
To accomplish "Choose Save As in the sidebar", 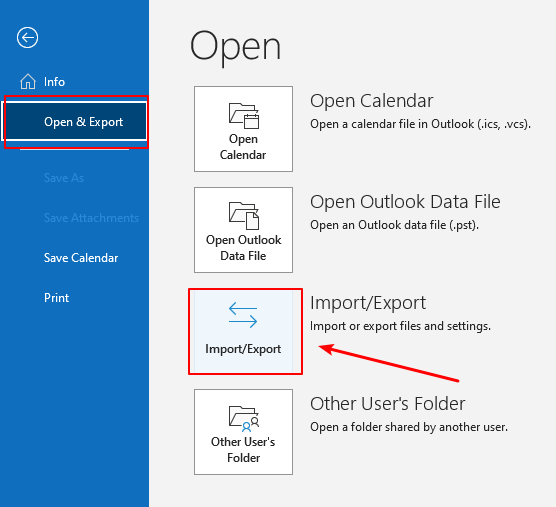I will (64, 178).
